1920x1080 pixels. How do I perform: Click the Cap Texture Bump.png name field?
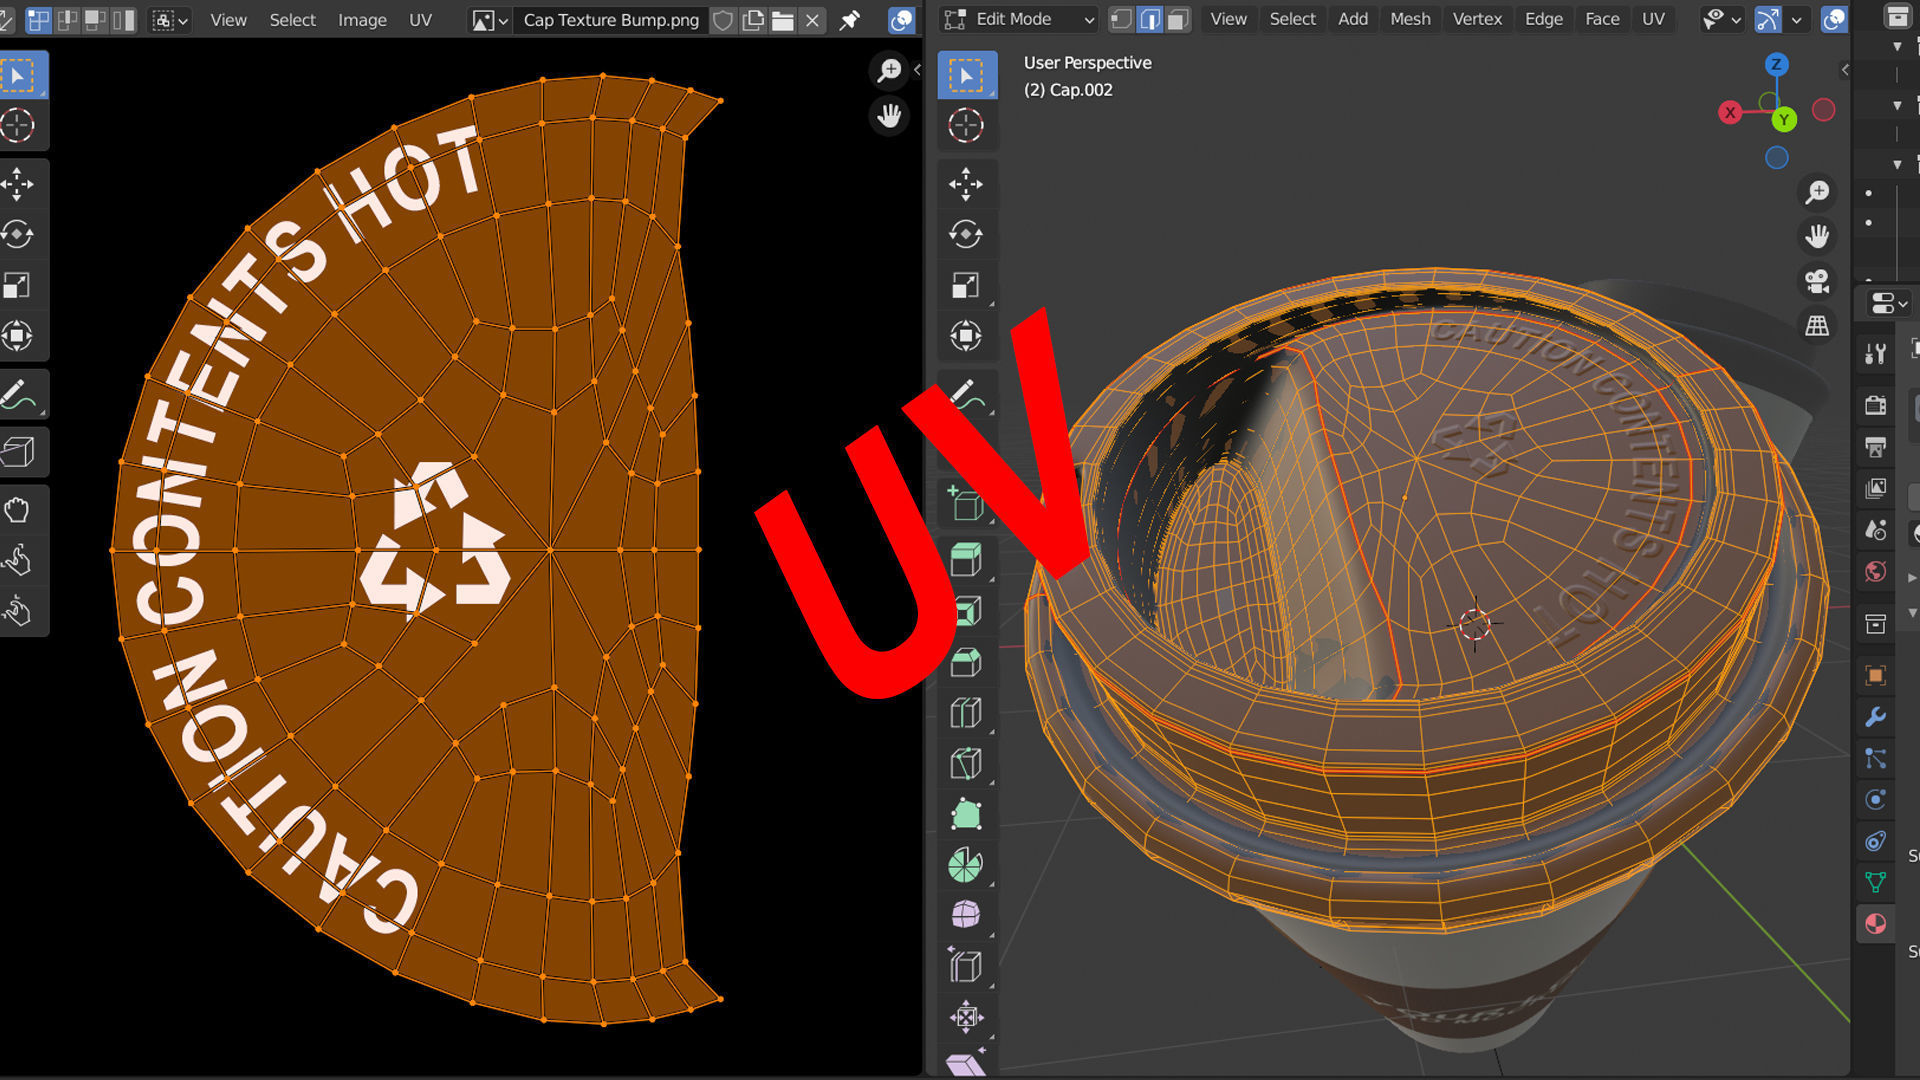[611, 20]
